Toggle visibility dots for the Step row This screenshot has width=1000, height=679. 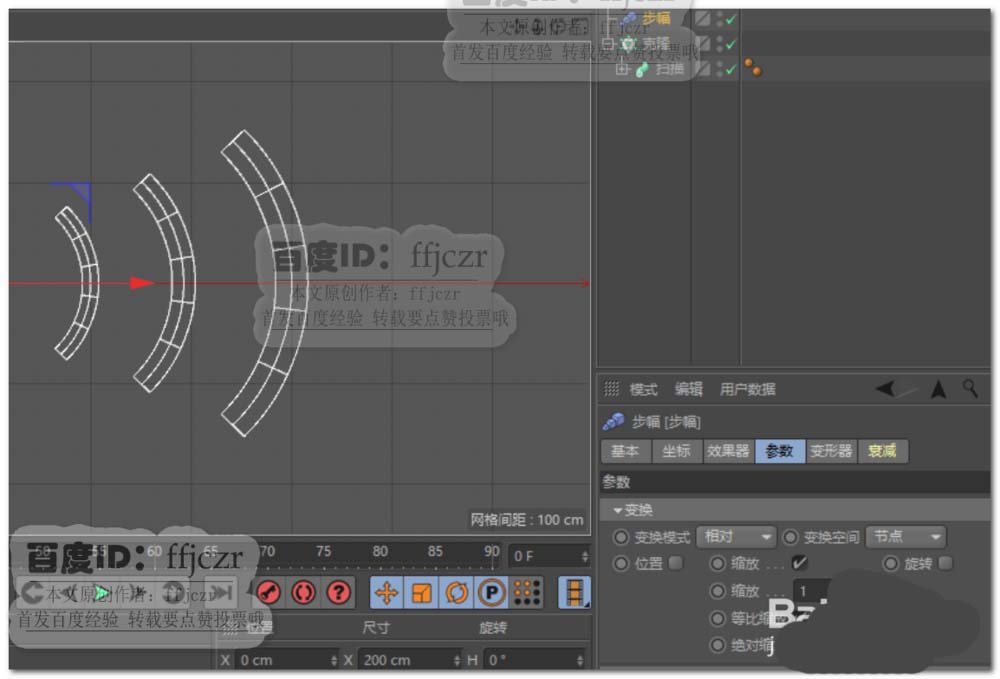pos(719,19)
